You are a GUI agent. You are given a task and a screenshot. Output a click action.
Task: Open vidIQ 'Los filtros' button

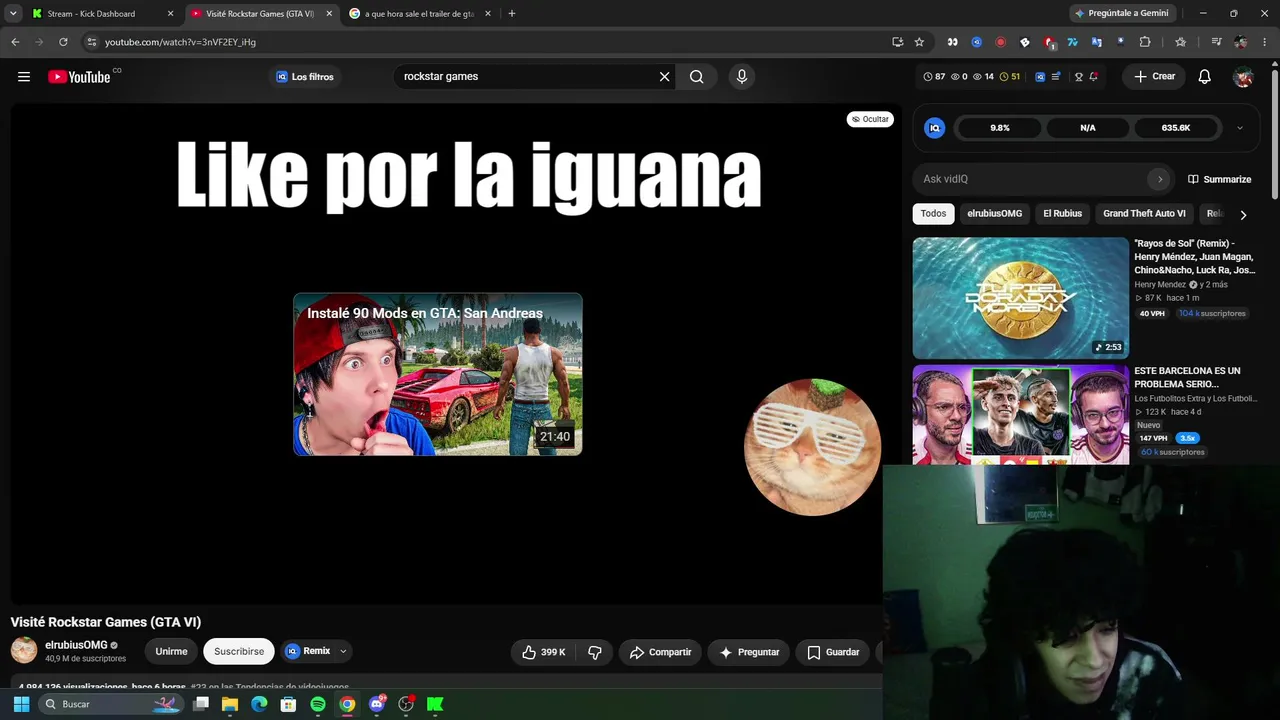point(305,77)
